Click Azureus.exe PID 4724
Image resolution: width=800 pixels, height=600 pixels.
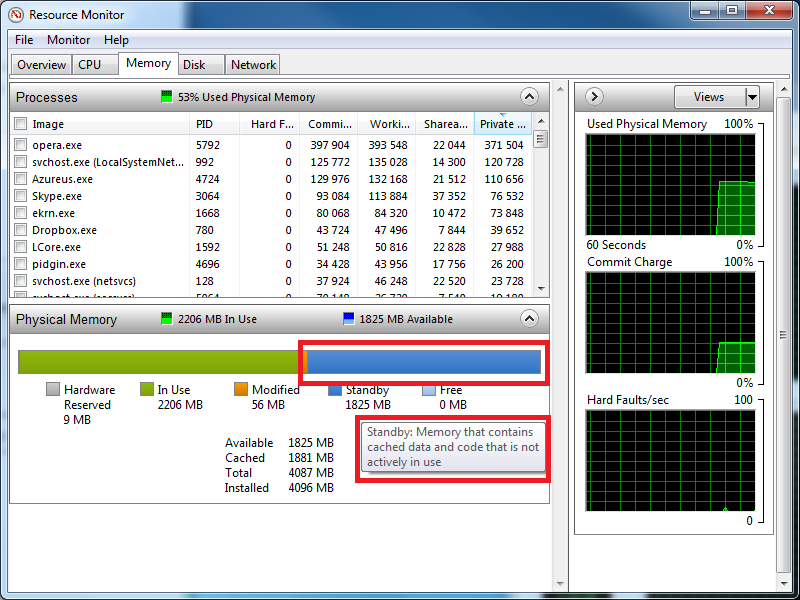click(207, 179)
